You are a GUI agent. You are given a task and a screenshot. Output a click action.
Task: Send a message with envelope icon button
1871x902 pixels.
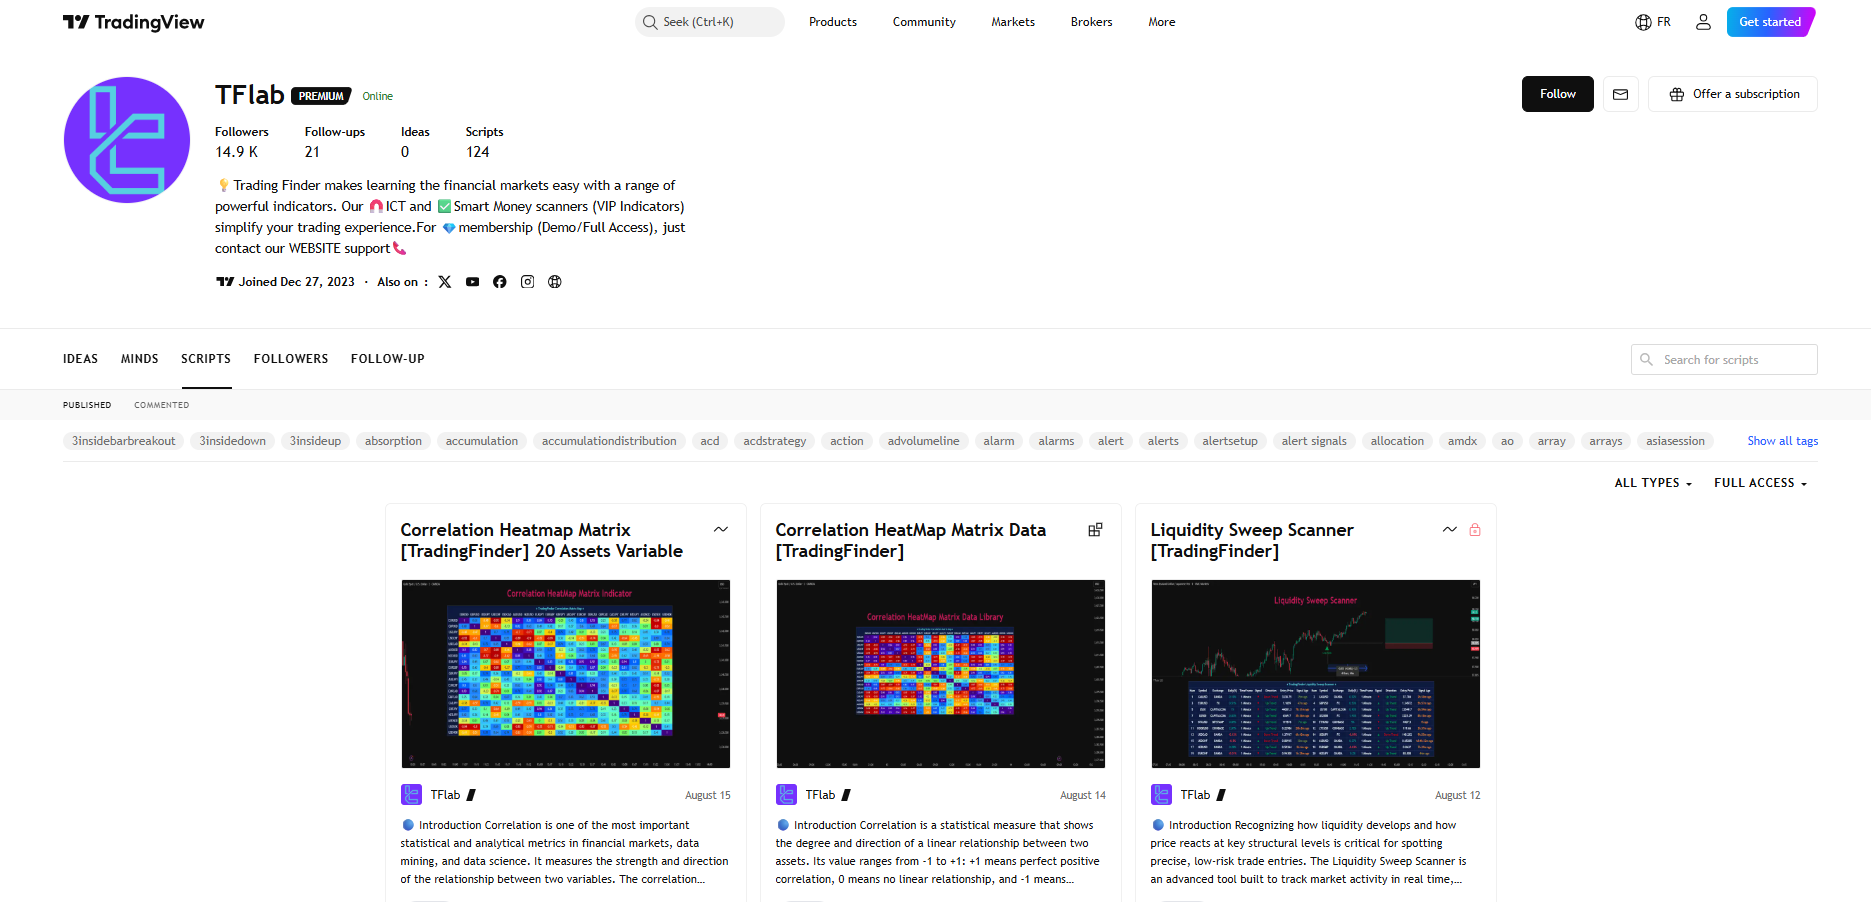(x=1621, y=94)
